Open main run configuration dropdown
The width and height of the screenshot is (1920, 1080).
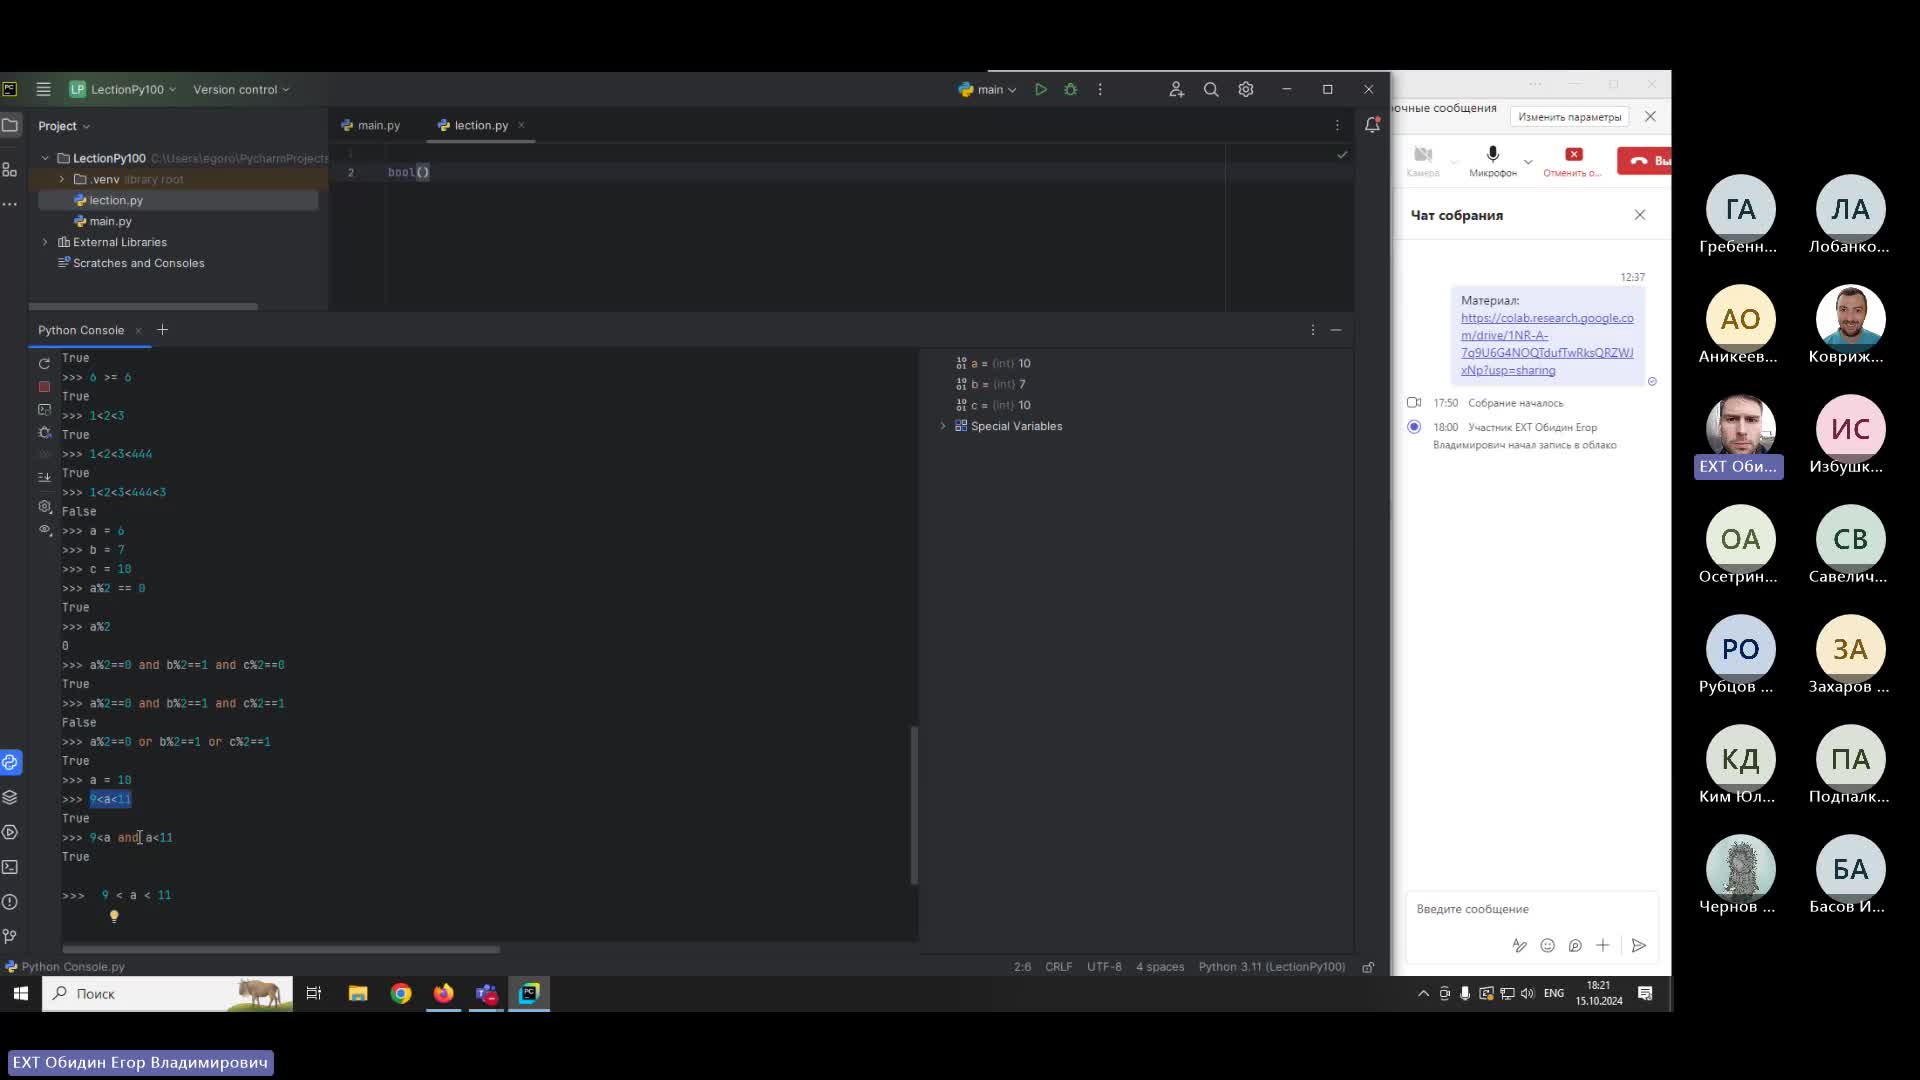[x=987, y=89]
